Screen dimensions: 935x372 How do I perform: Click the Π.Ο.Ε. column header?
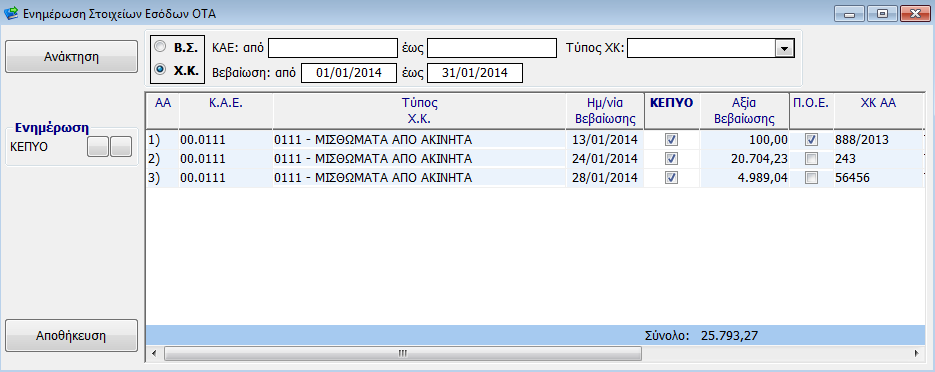click(811, 110)
